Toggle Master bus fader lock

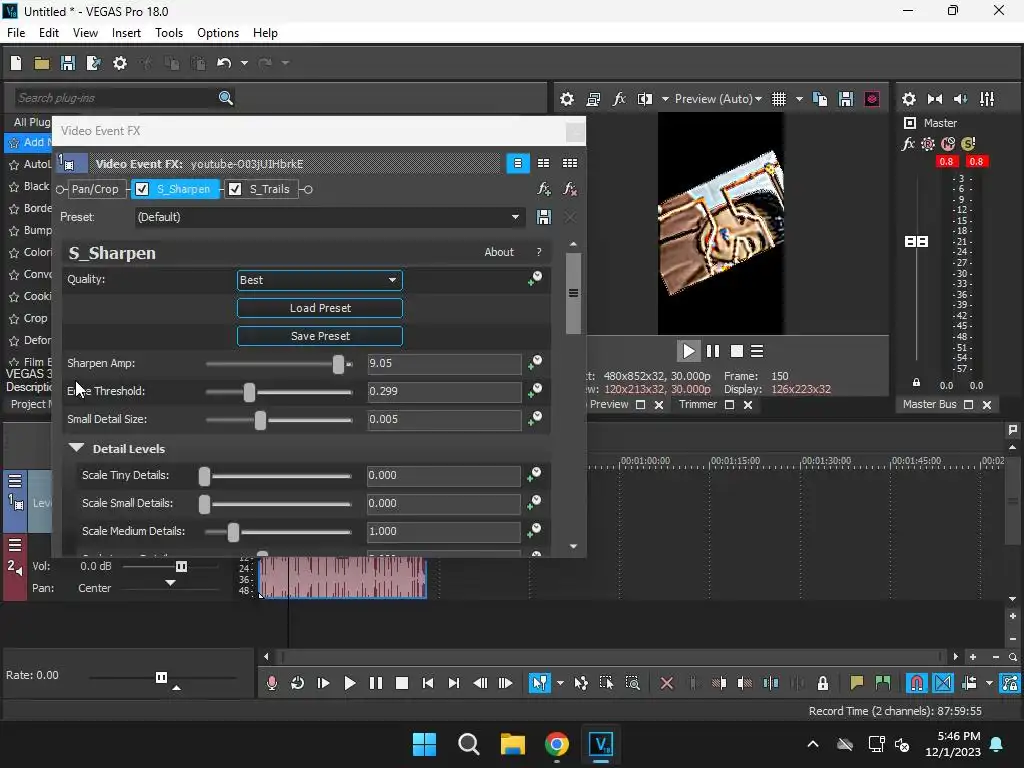pyautogui.click(x=916, y=383)
